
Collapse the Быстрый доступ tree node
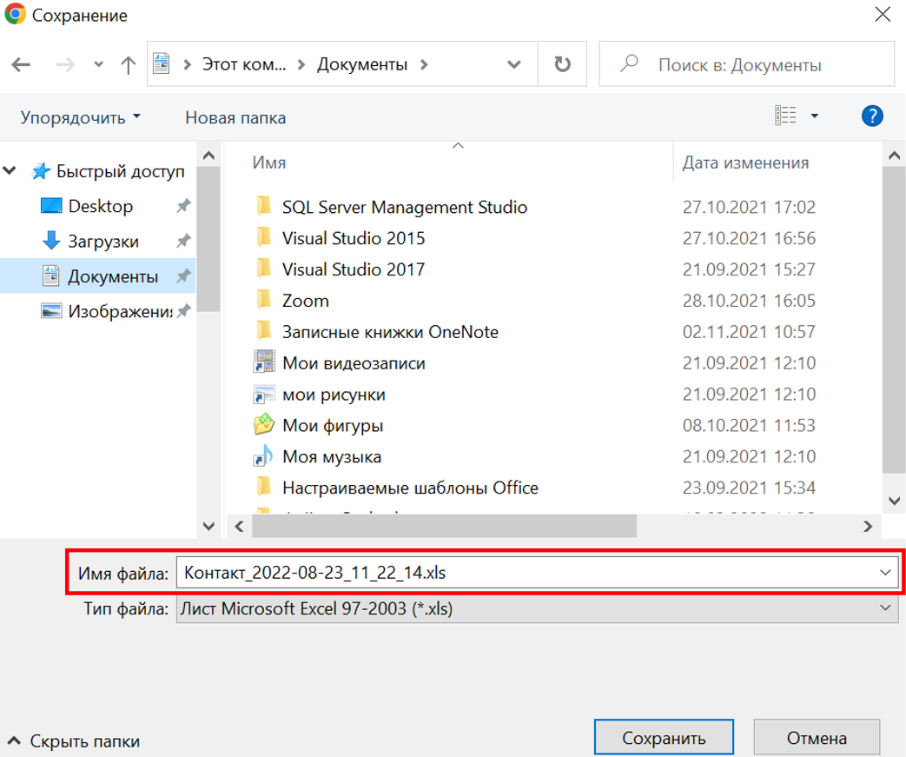coord(11,171)
